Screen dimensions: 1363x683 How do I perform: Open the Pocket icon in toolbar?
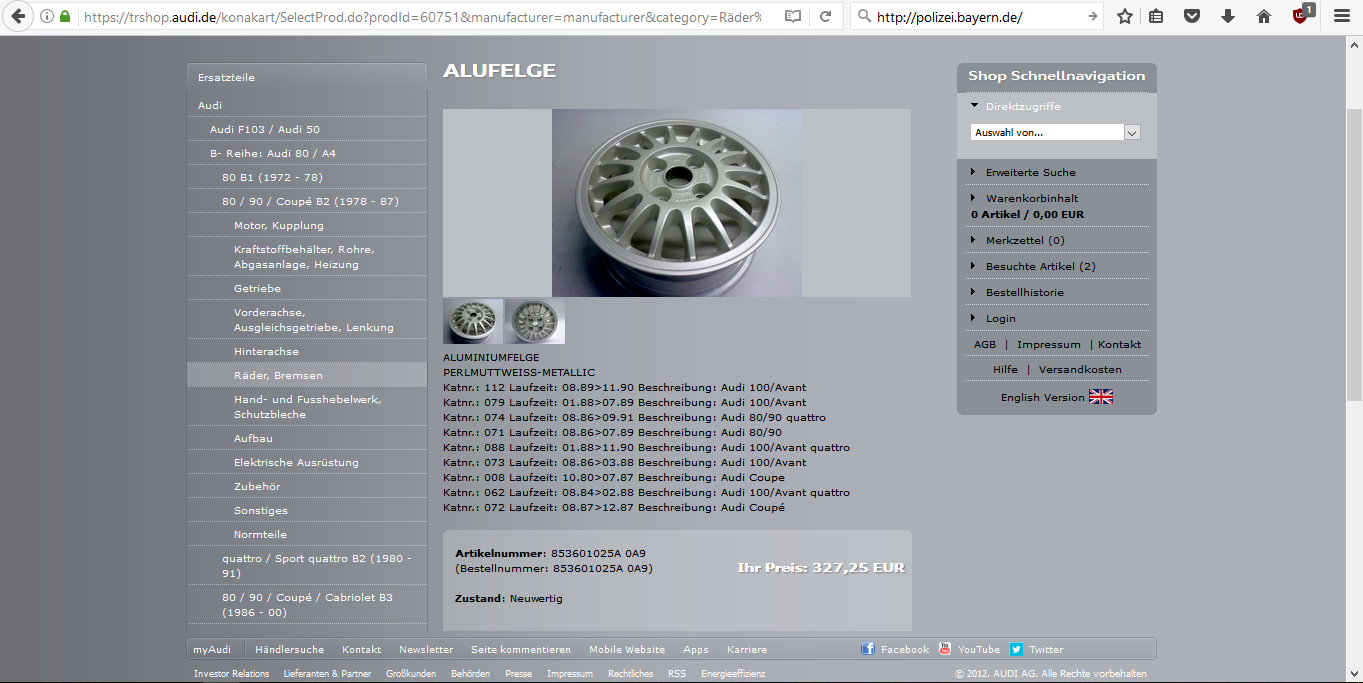point(1192,17)
